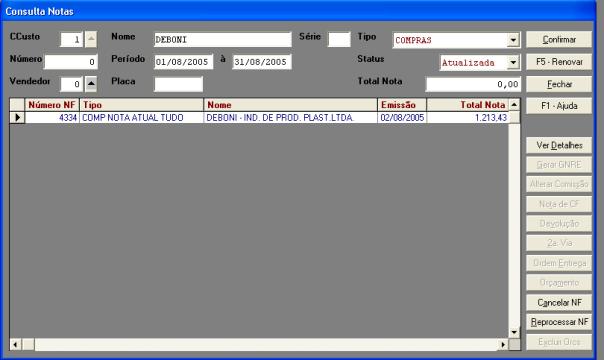Expand the Status Atualizada dropdown
The image size is (604, 360).
click(x=513, y=62)
